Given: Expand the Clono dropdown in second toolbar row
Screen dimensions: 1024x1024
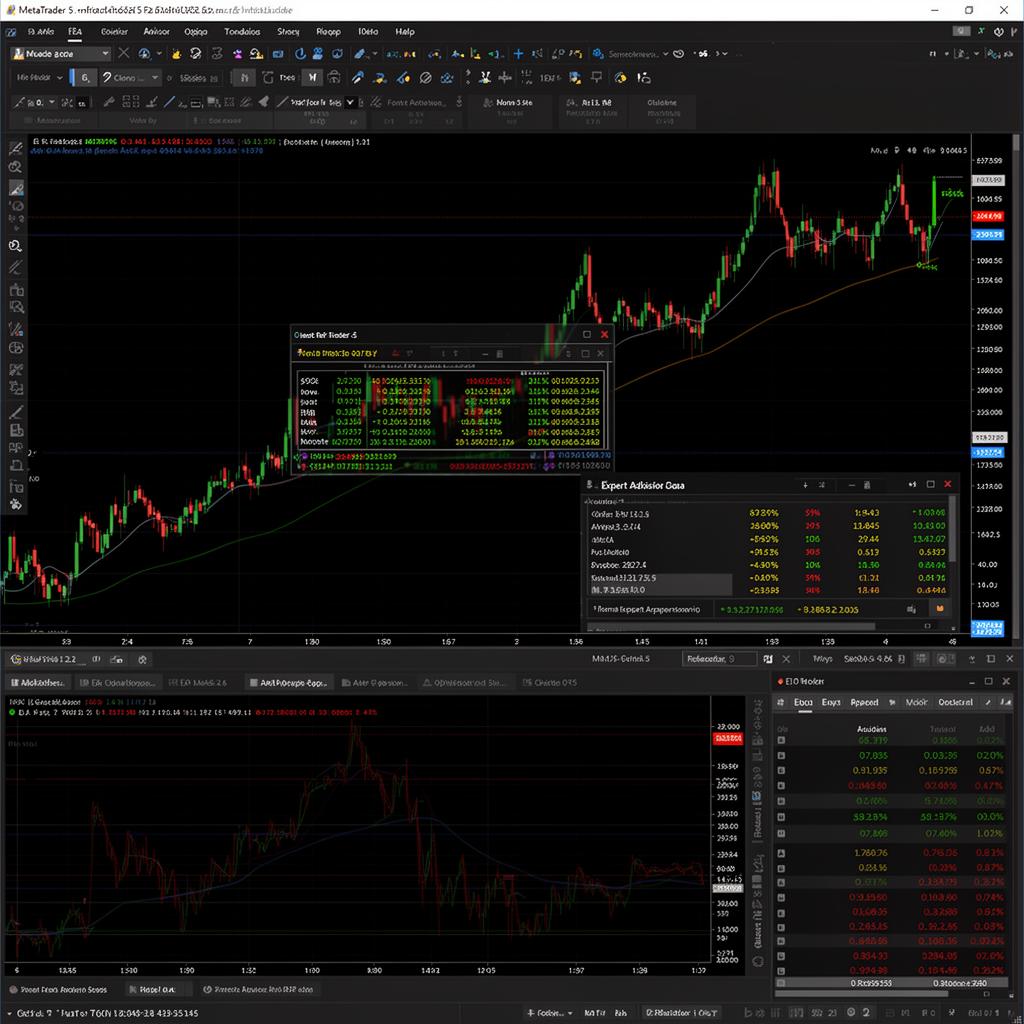Looking at the screenshot, I should 131,78.
